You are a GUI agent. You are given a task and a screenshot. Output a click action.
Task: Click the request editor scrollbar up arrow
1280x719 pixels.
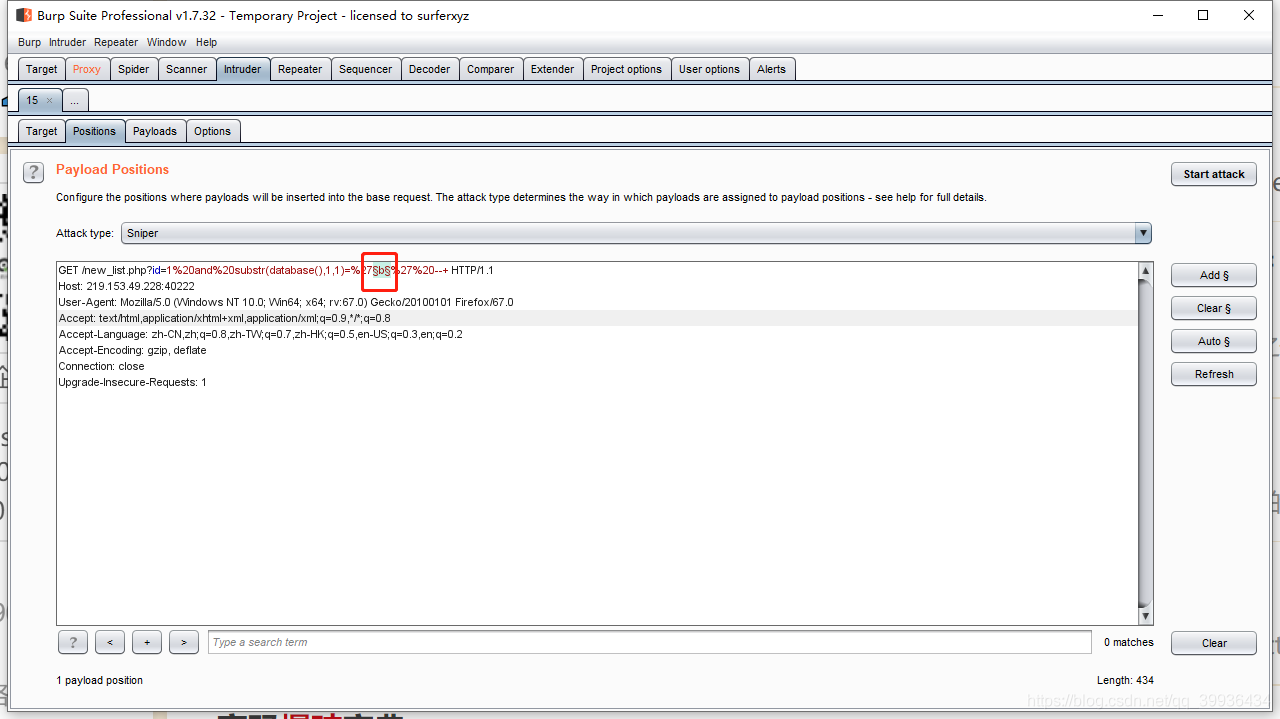[x=1146, y=271]
